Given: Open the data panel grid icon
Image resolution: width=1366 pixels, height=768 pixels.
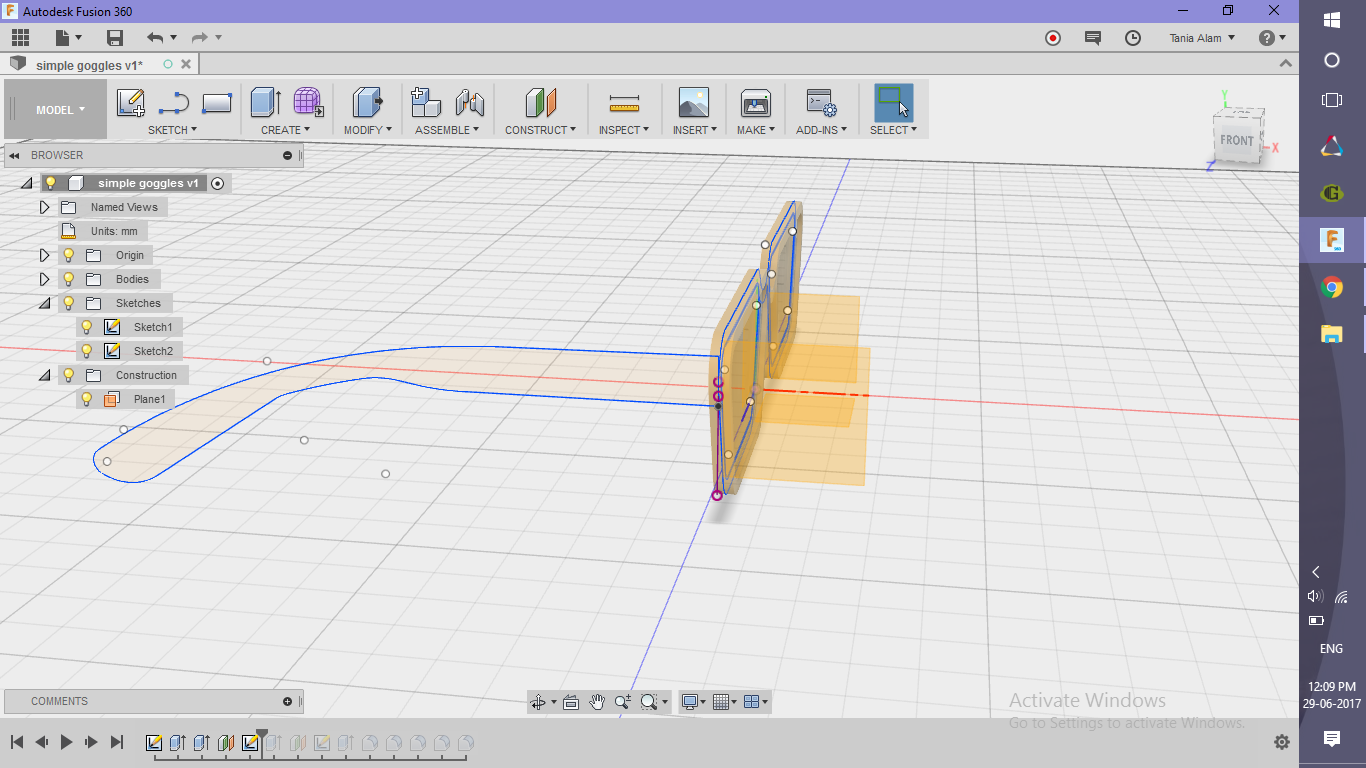Looking at the screenshot, I should click(20, 38).
